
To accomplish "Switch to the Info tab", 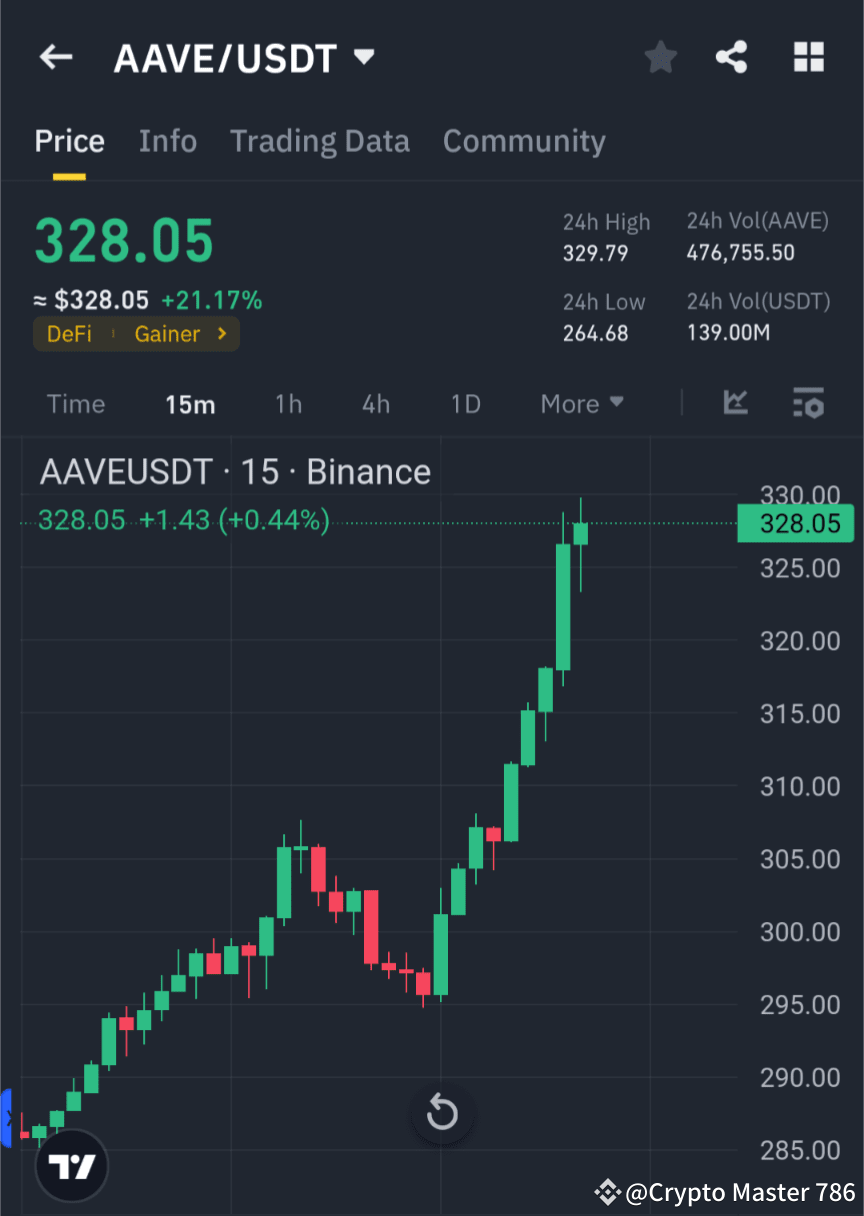I will [167, 141].
